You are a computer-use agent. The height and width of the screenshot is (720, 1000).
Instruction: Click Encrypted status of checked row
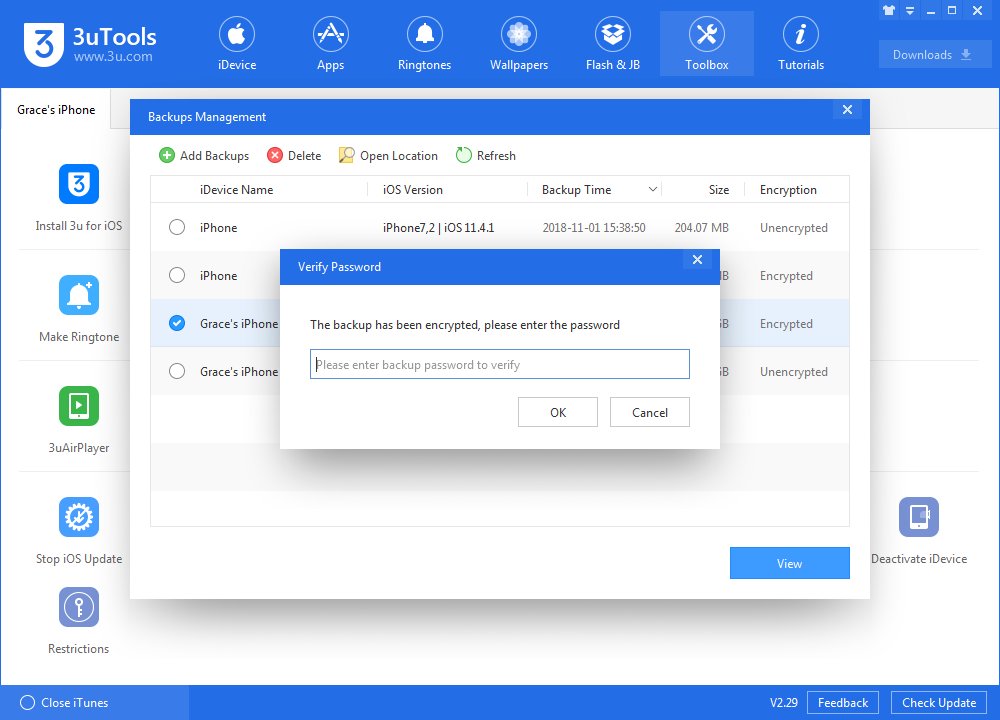pyautogui.click(x=786, y=324)
